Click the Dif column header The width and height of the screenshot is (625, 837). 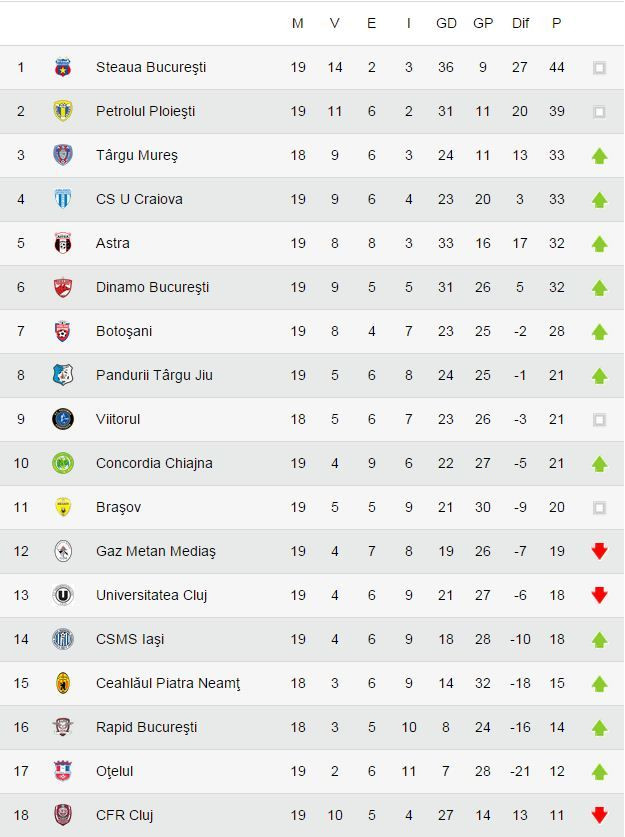(x=520, y=23)
